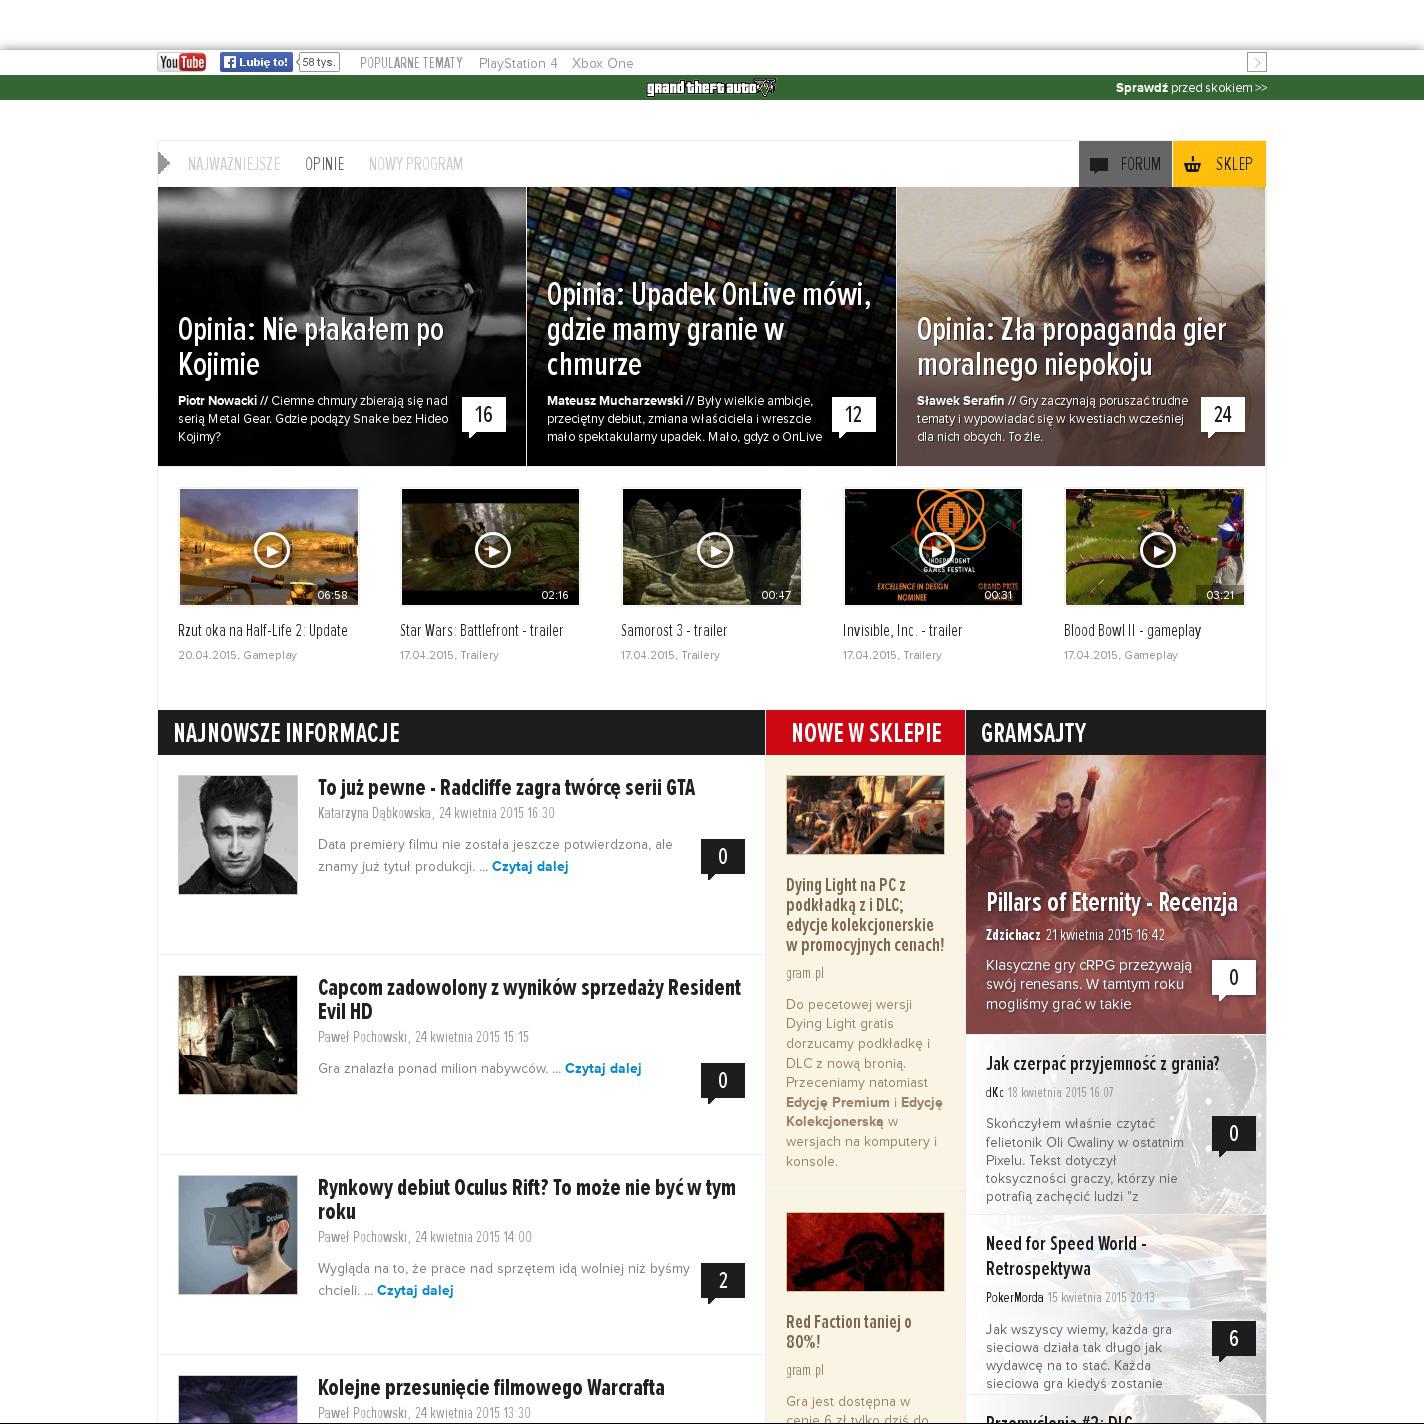The height and width of the screenshot is (1424, 1424).
Task: Click the YouTube logo icon
Action: pyautogui.click(x=182, y=62)
